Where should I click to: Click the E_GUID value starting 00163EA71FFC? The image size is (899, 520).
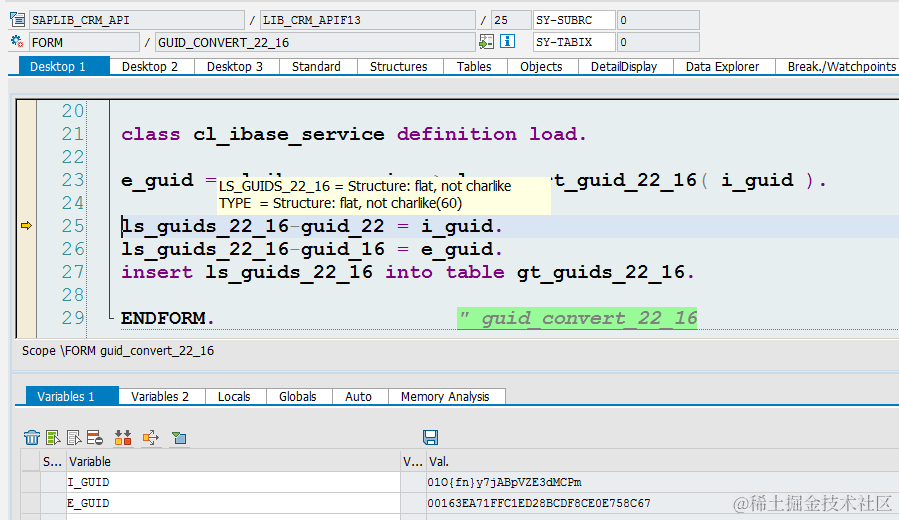click(539, 503)
